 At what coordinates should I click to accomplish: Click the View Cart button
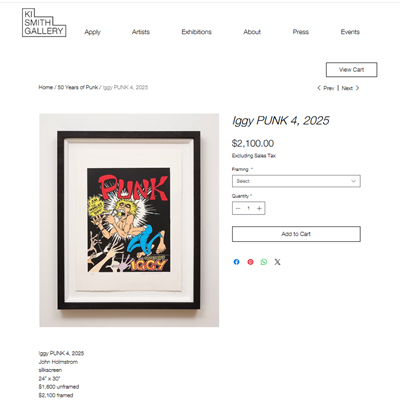point(351,70)
